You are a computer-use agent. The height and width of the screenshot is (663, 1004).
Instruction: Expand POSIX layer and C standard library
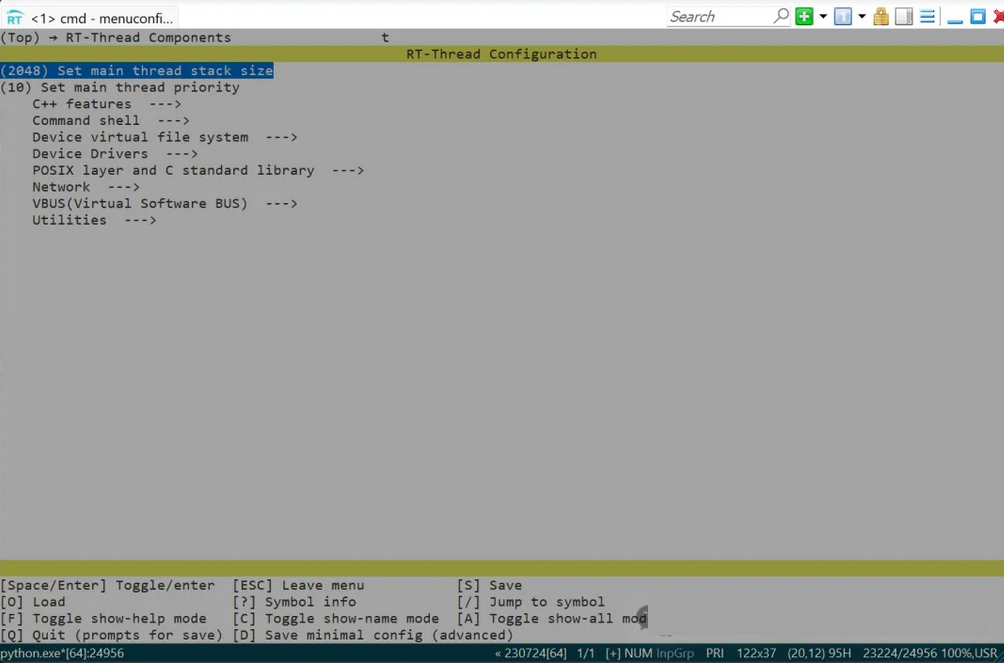pyautogui.click(x=198, y=170)
